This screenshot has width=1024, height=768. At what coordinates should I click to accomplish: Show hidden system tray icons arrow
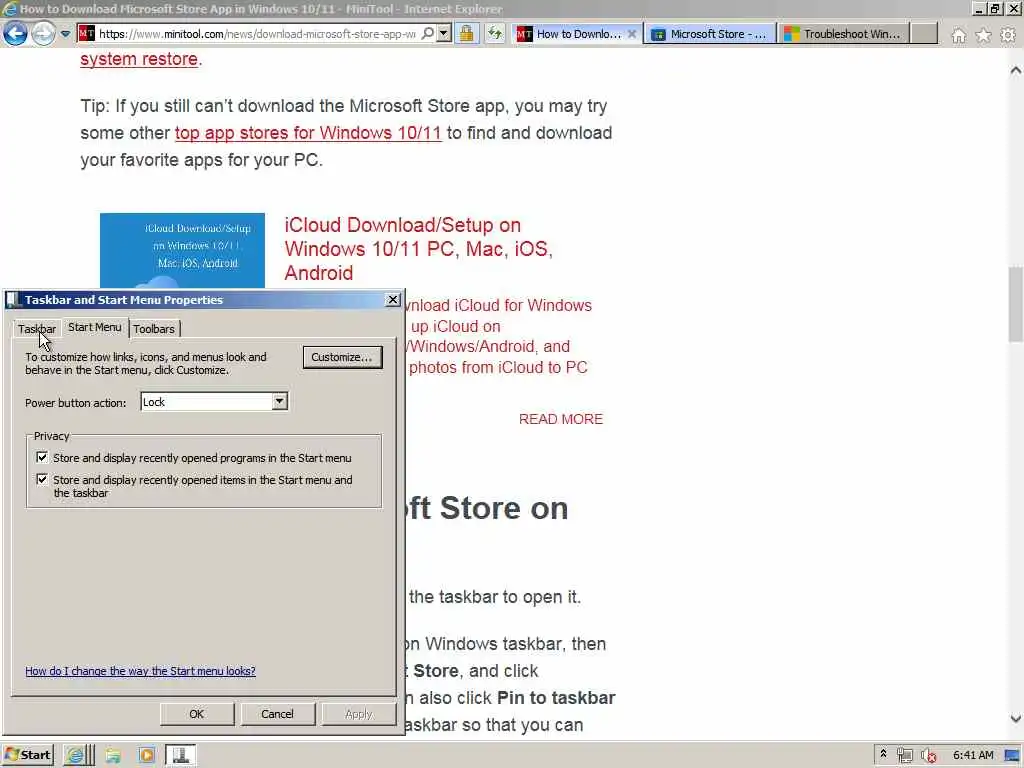click(x=884, y=754)
